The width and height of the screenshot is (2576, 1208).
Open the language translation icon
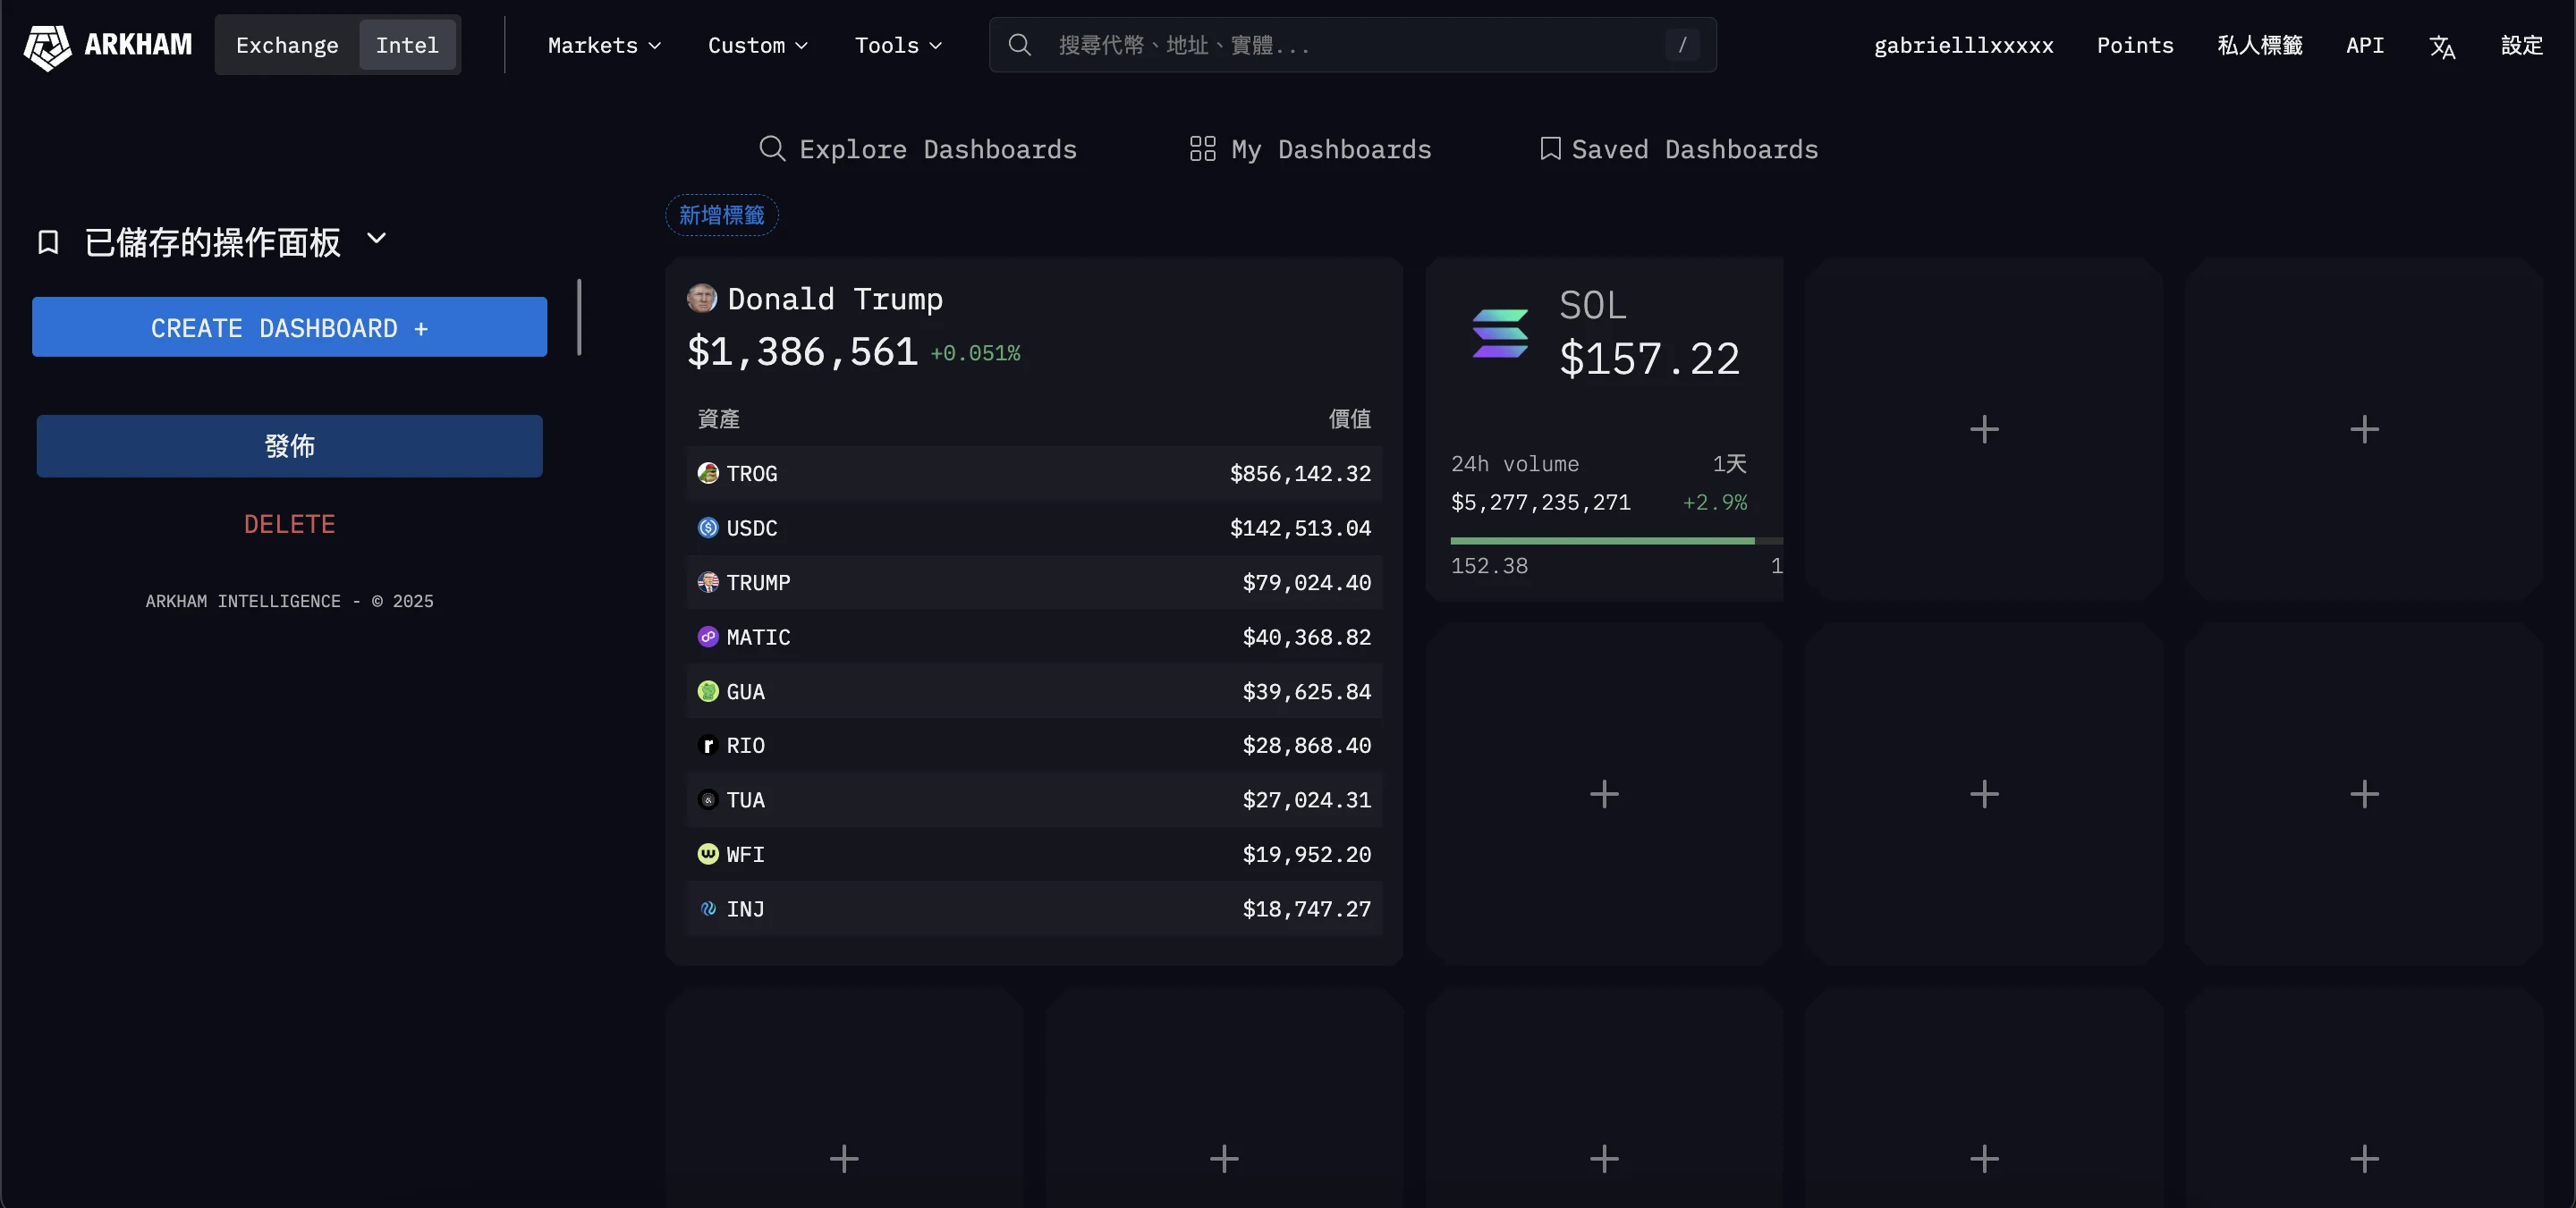pyautogui.click(x=2442, y=46)
